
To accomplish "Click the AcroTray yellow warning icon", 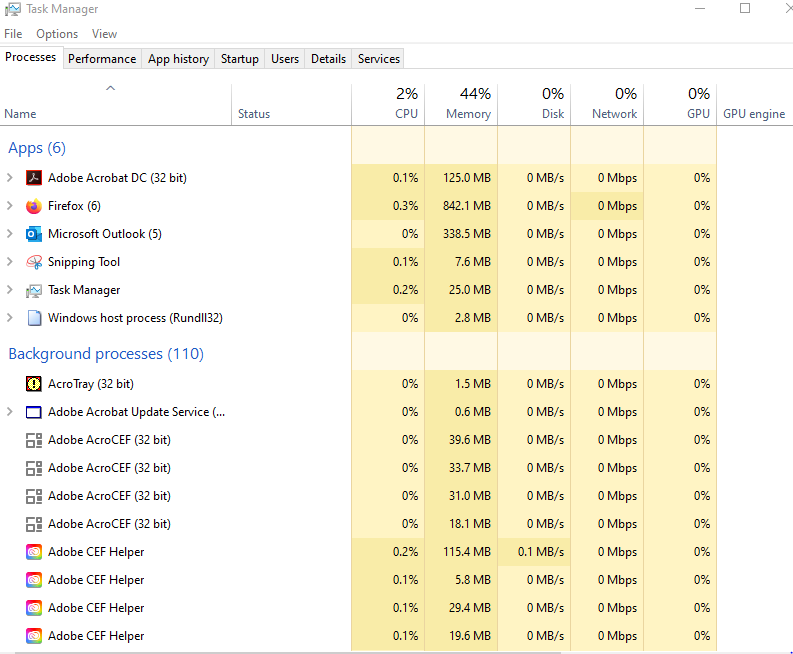I will (34, 384).
